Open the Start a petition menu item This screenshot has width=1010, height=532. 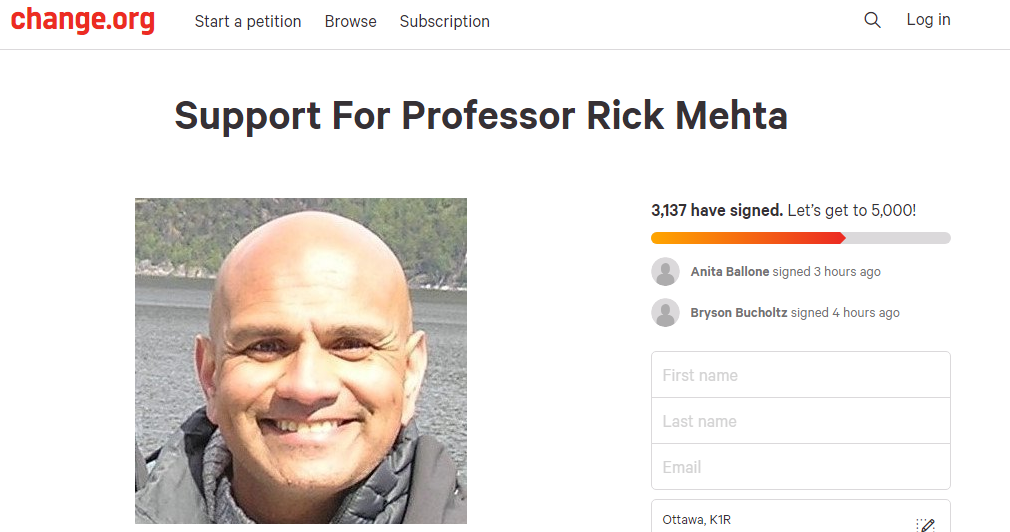pos(248,21)
